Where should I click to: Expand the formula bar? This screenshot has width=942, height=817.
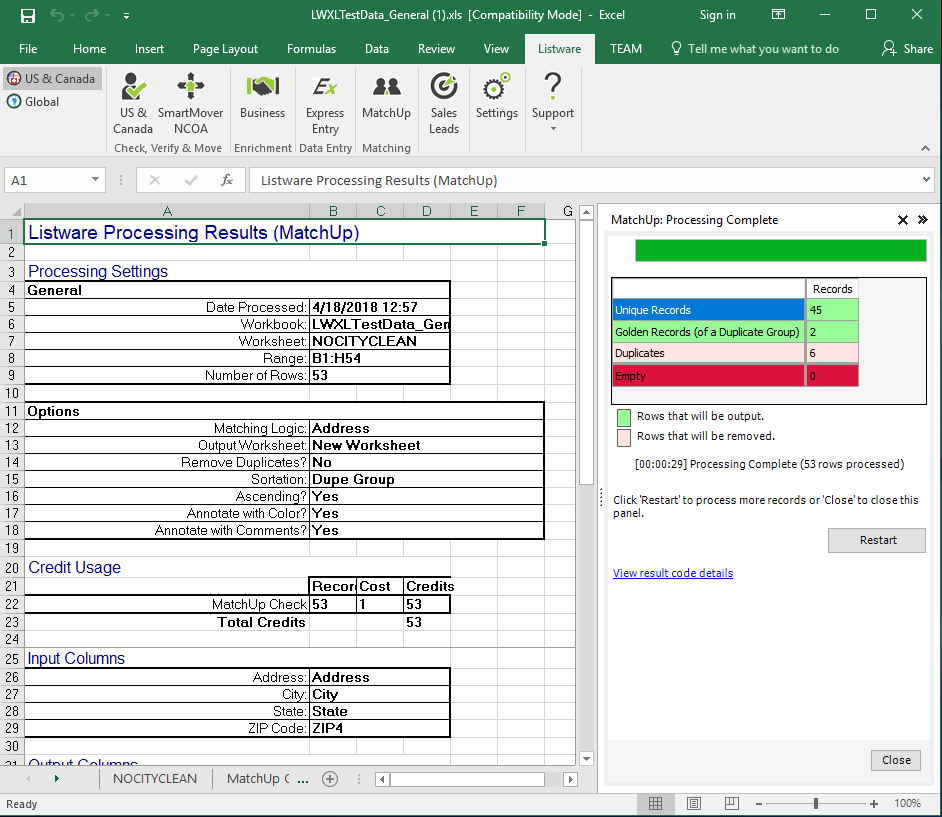pyautogui.click(x=925, y=180)
